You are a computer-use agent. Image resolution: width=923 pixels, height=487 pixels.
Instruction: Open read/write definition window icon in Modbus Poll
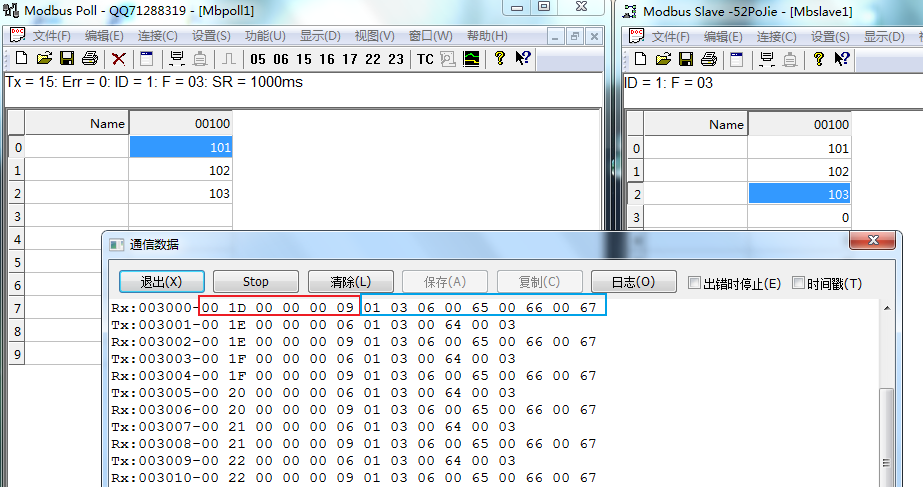point(147,58)
